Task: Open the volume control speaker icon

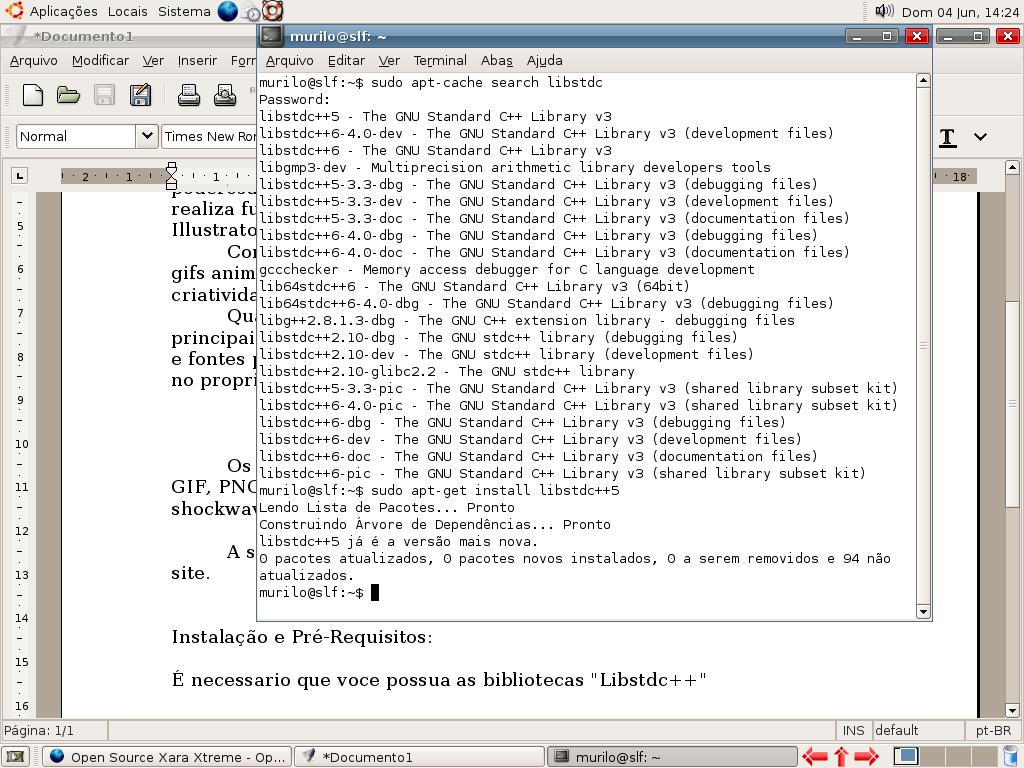Action: click(x=884, y=11)
